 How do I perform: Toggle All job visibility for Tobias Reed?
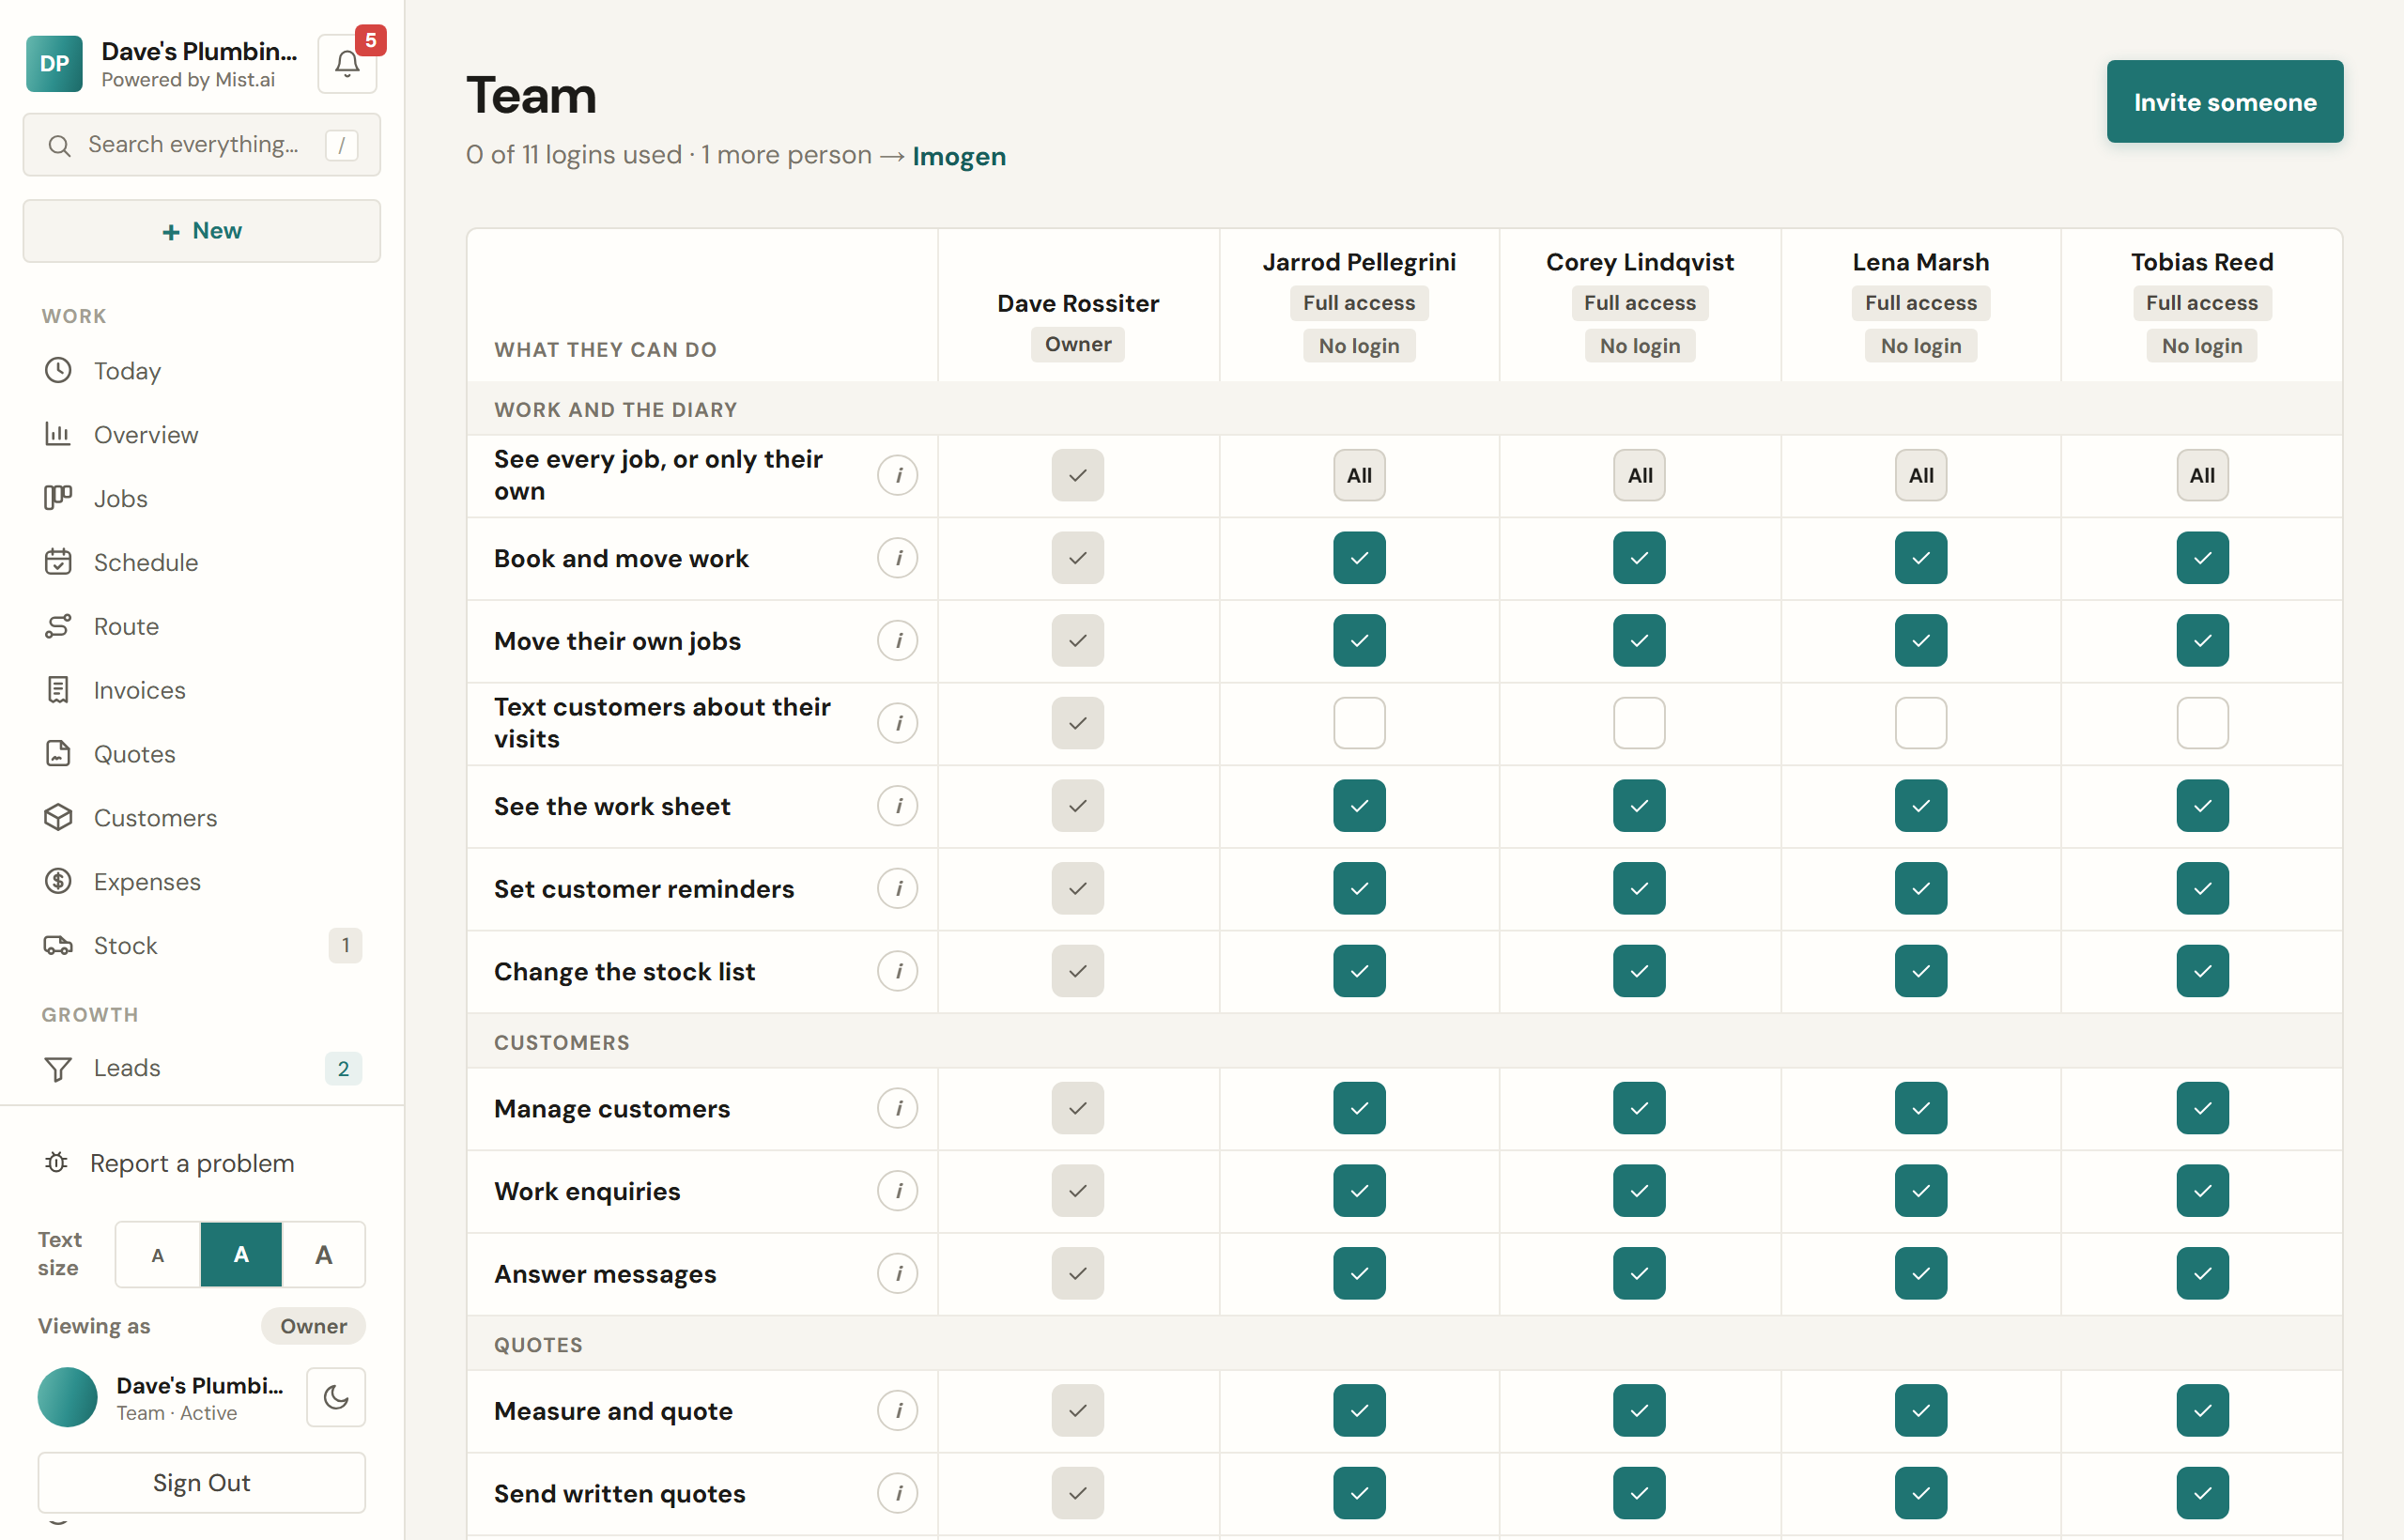coord(2202,475)
